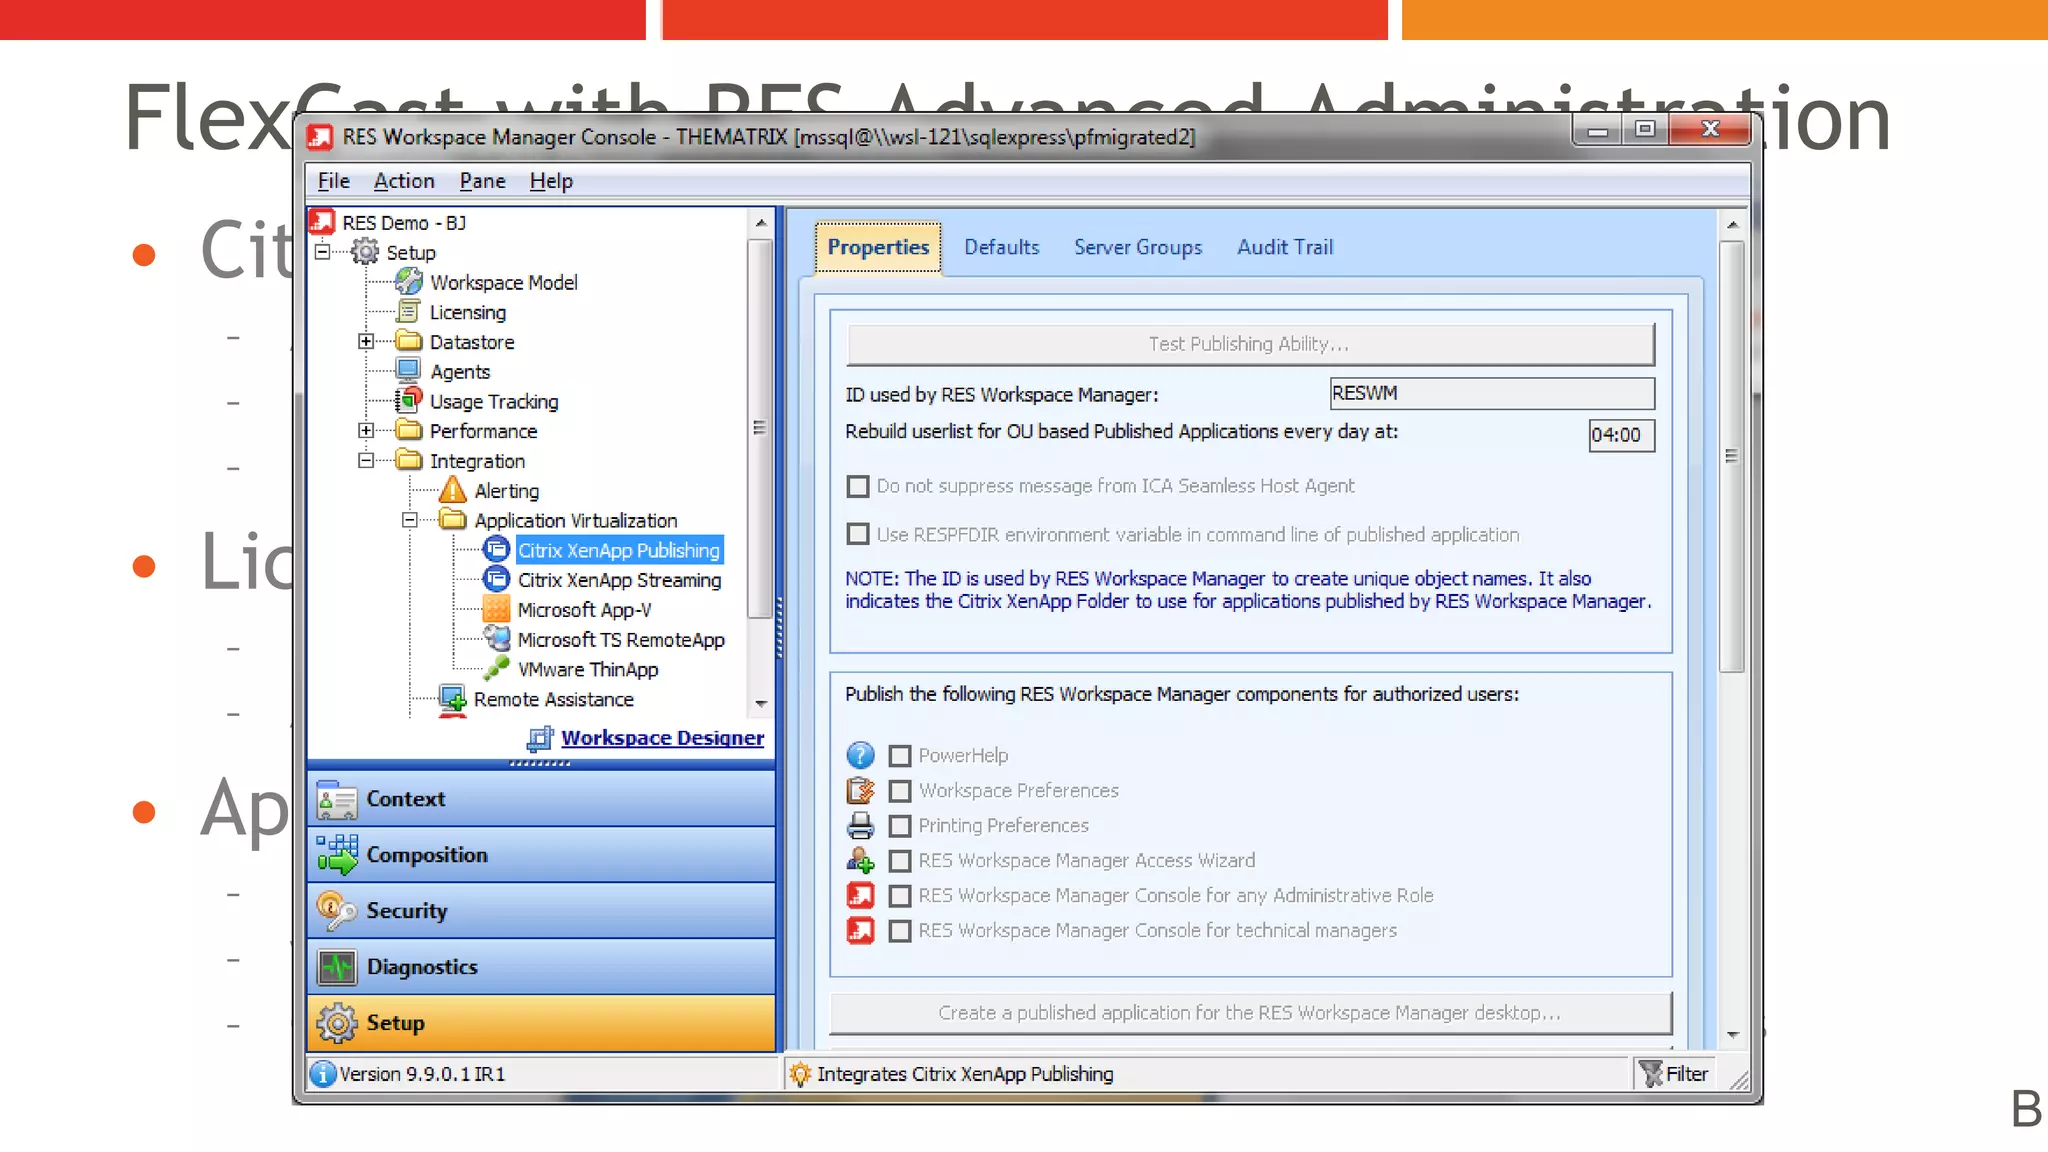Click the Printing Preferences printer icon

pyautogui.click(x=860, y=825)
